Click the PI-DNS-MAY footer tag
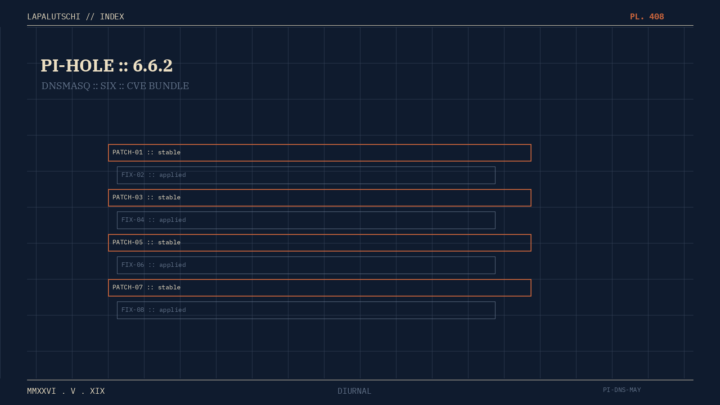 coord(622,390)
